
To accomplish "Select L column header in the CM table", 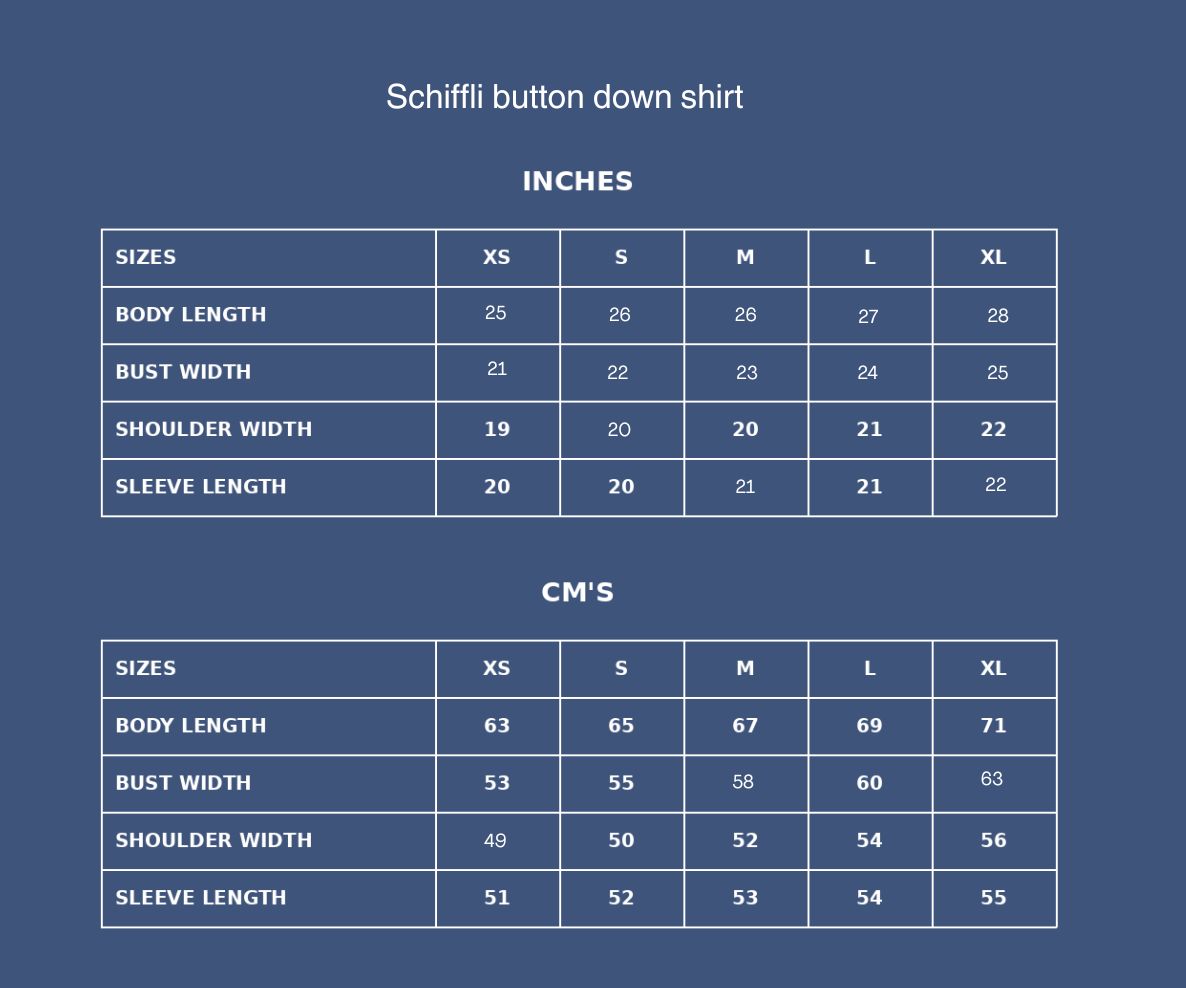I will (869, 668).
